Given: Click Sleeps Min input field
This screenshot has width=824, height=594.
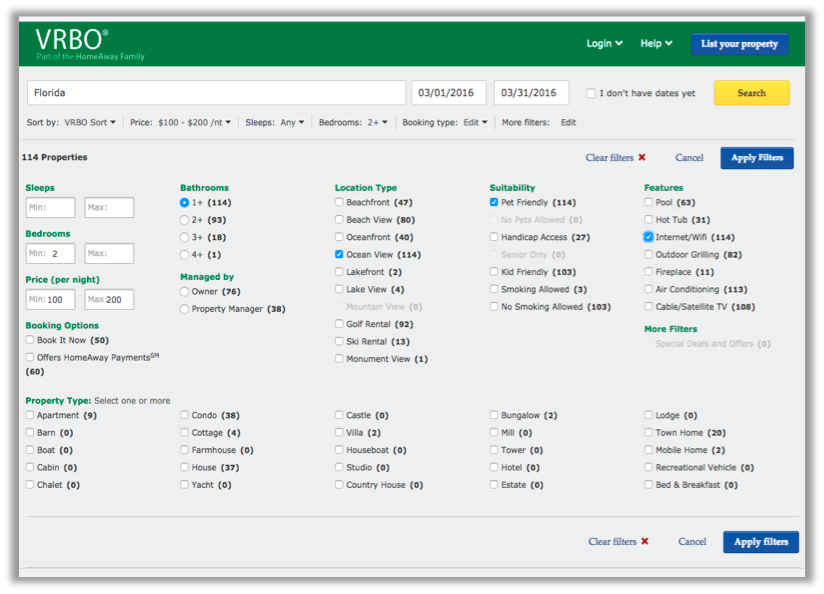Looking at the screenshot, I should 50,207.
